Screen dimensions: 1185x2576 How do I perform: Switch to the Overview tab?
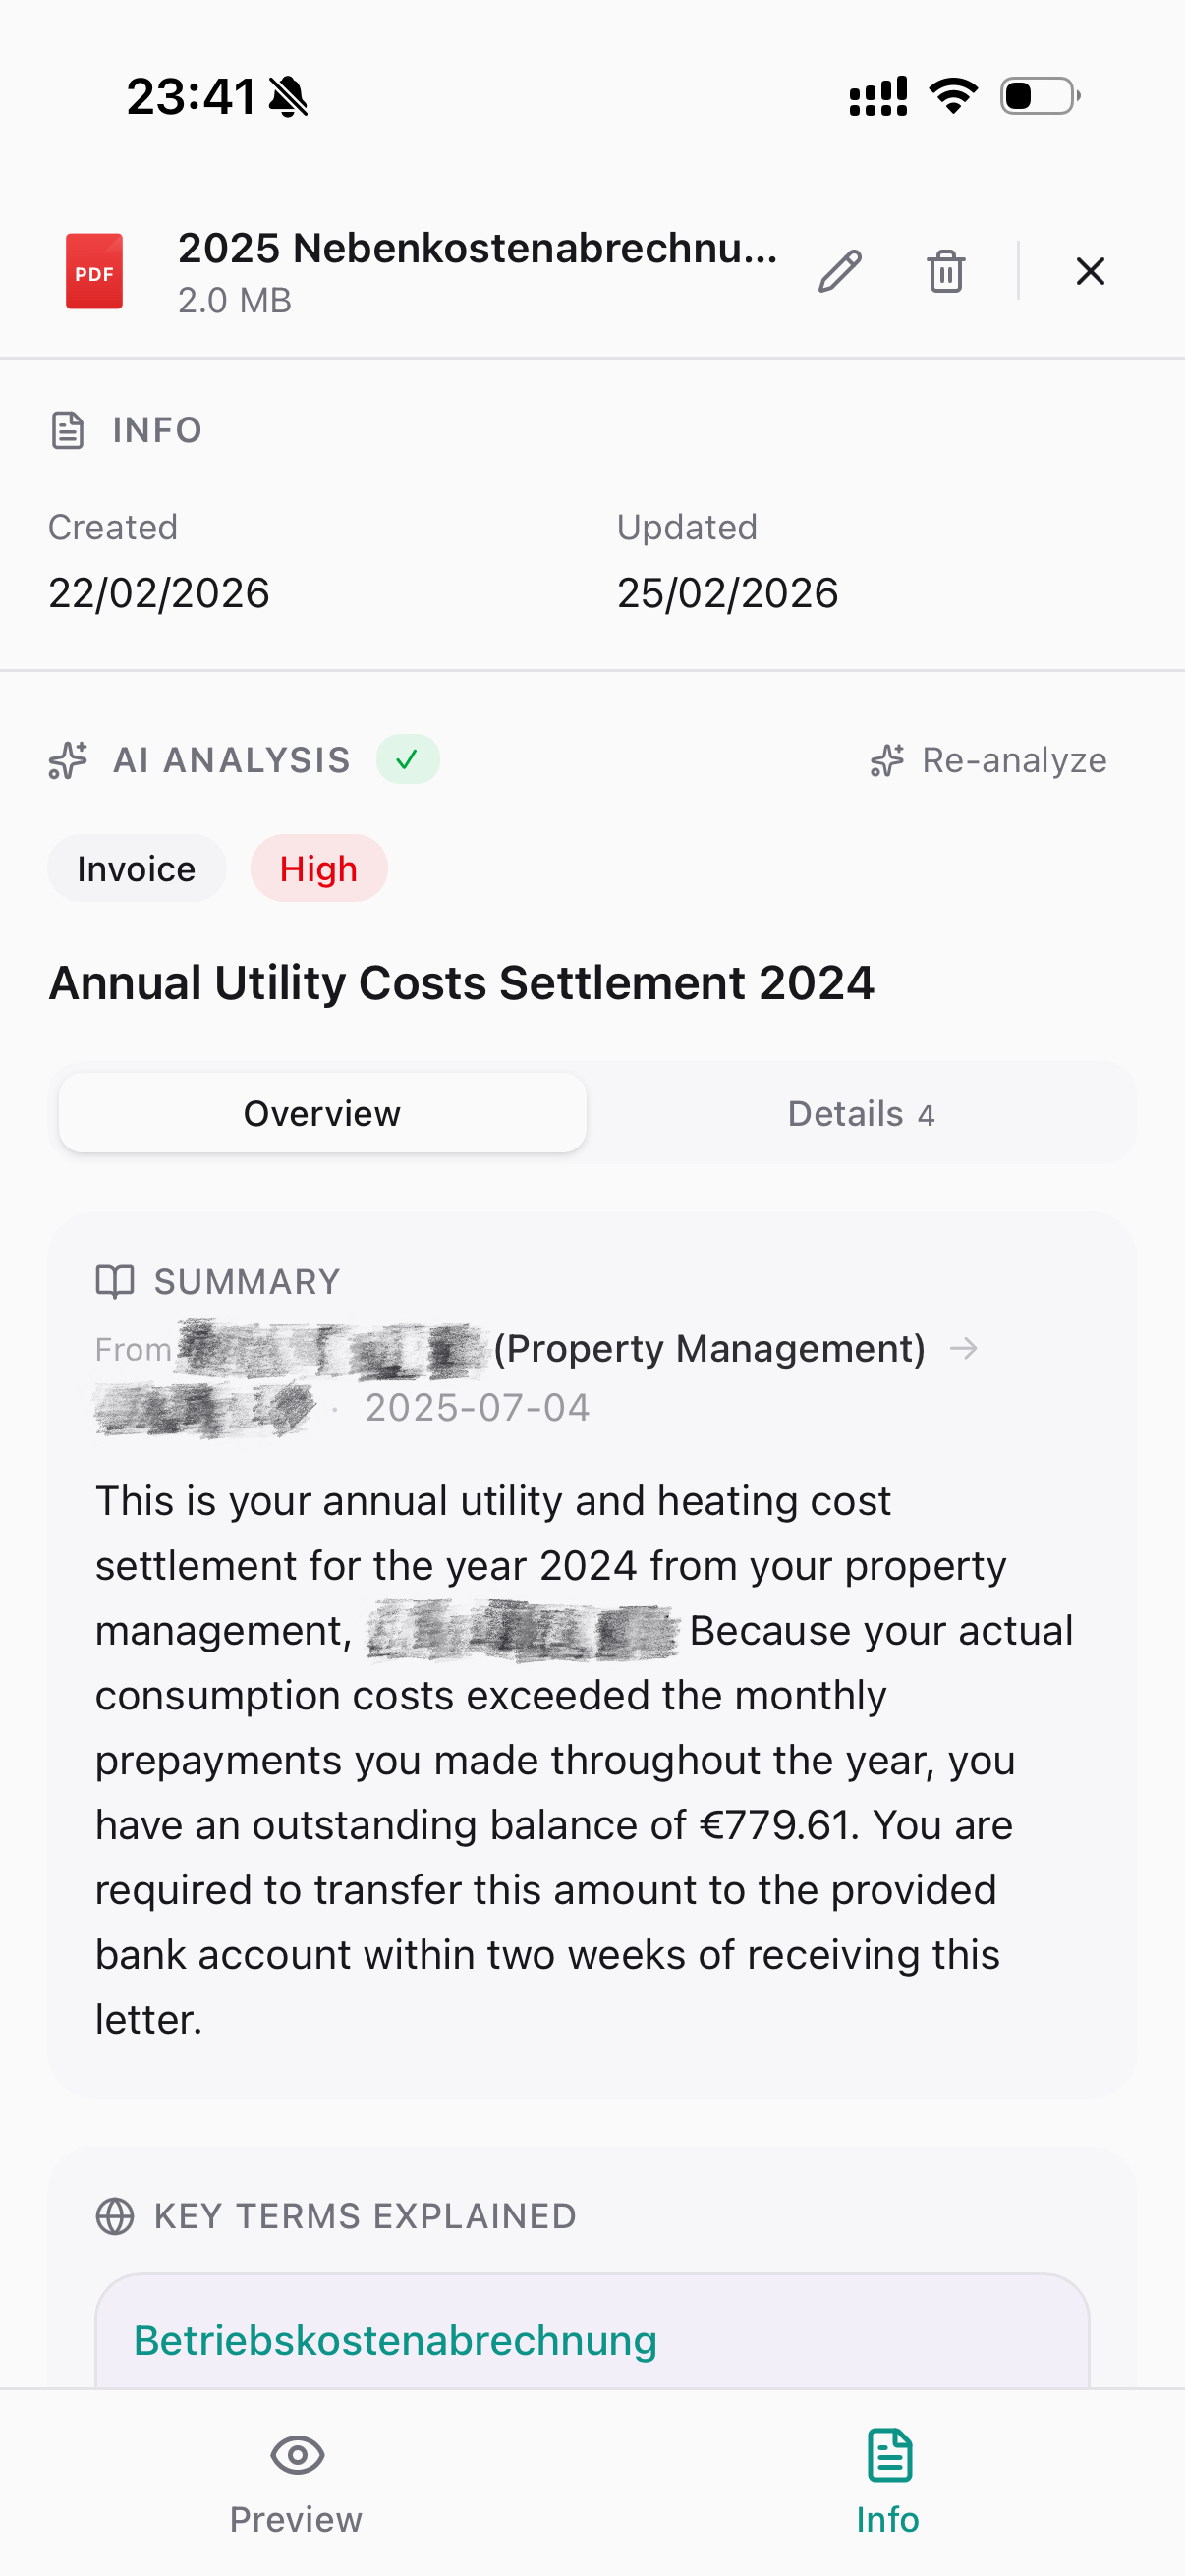tap(322, 1113)
